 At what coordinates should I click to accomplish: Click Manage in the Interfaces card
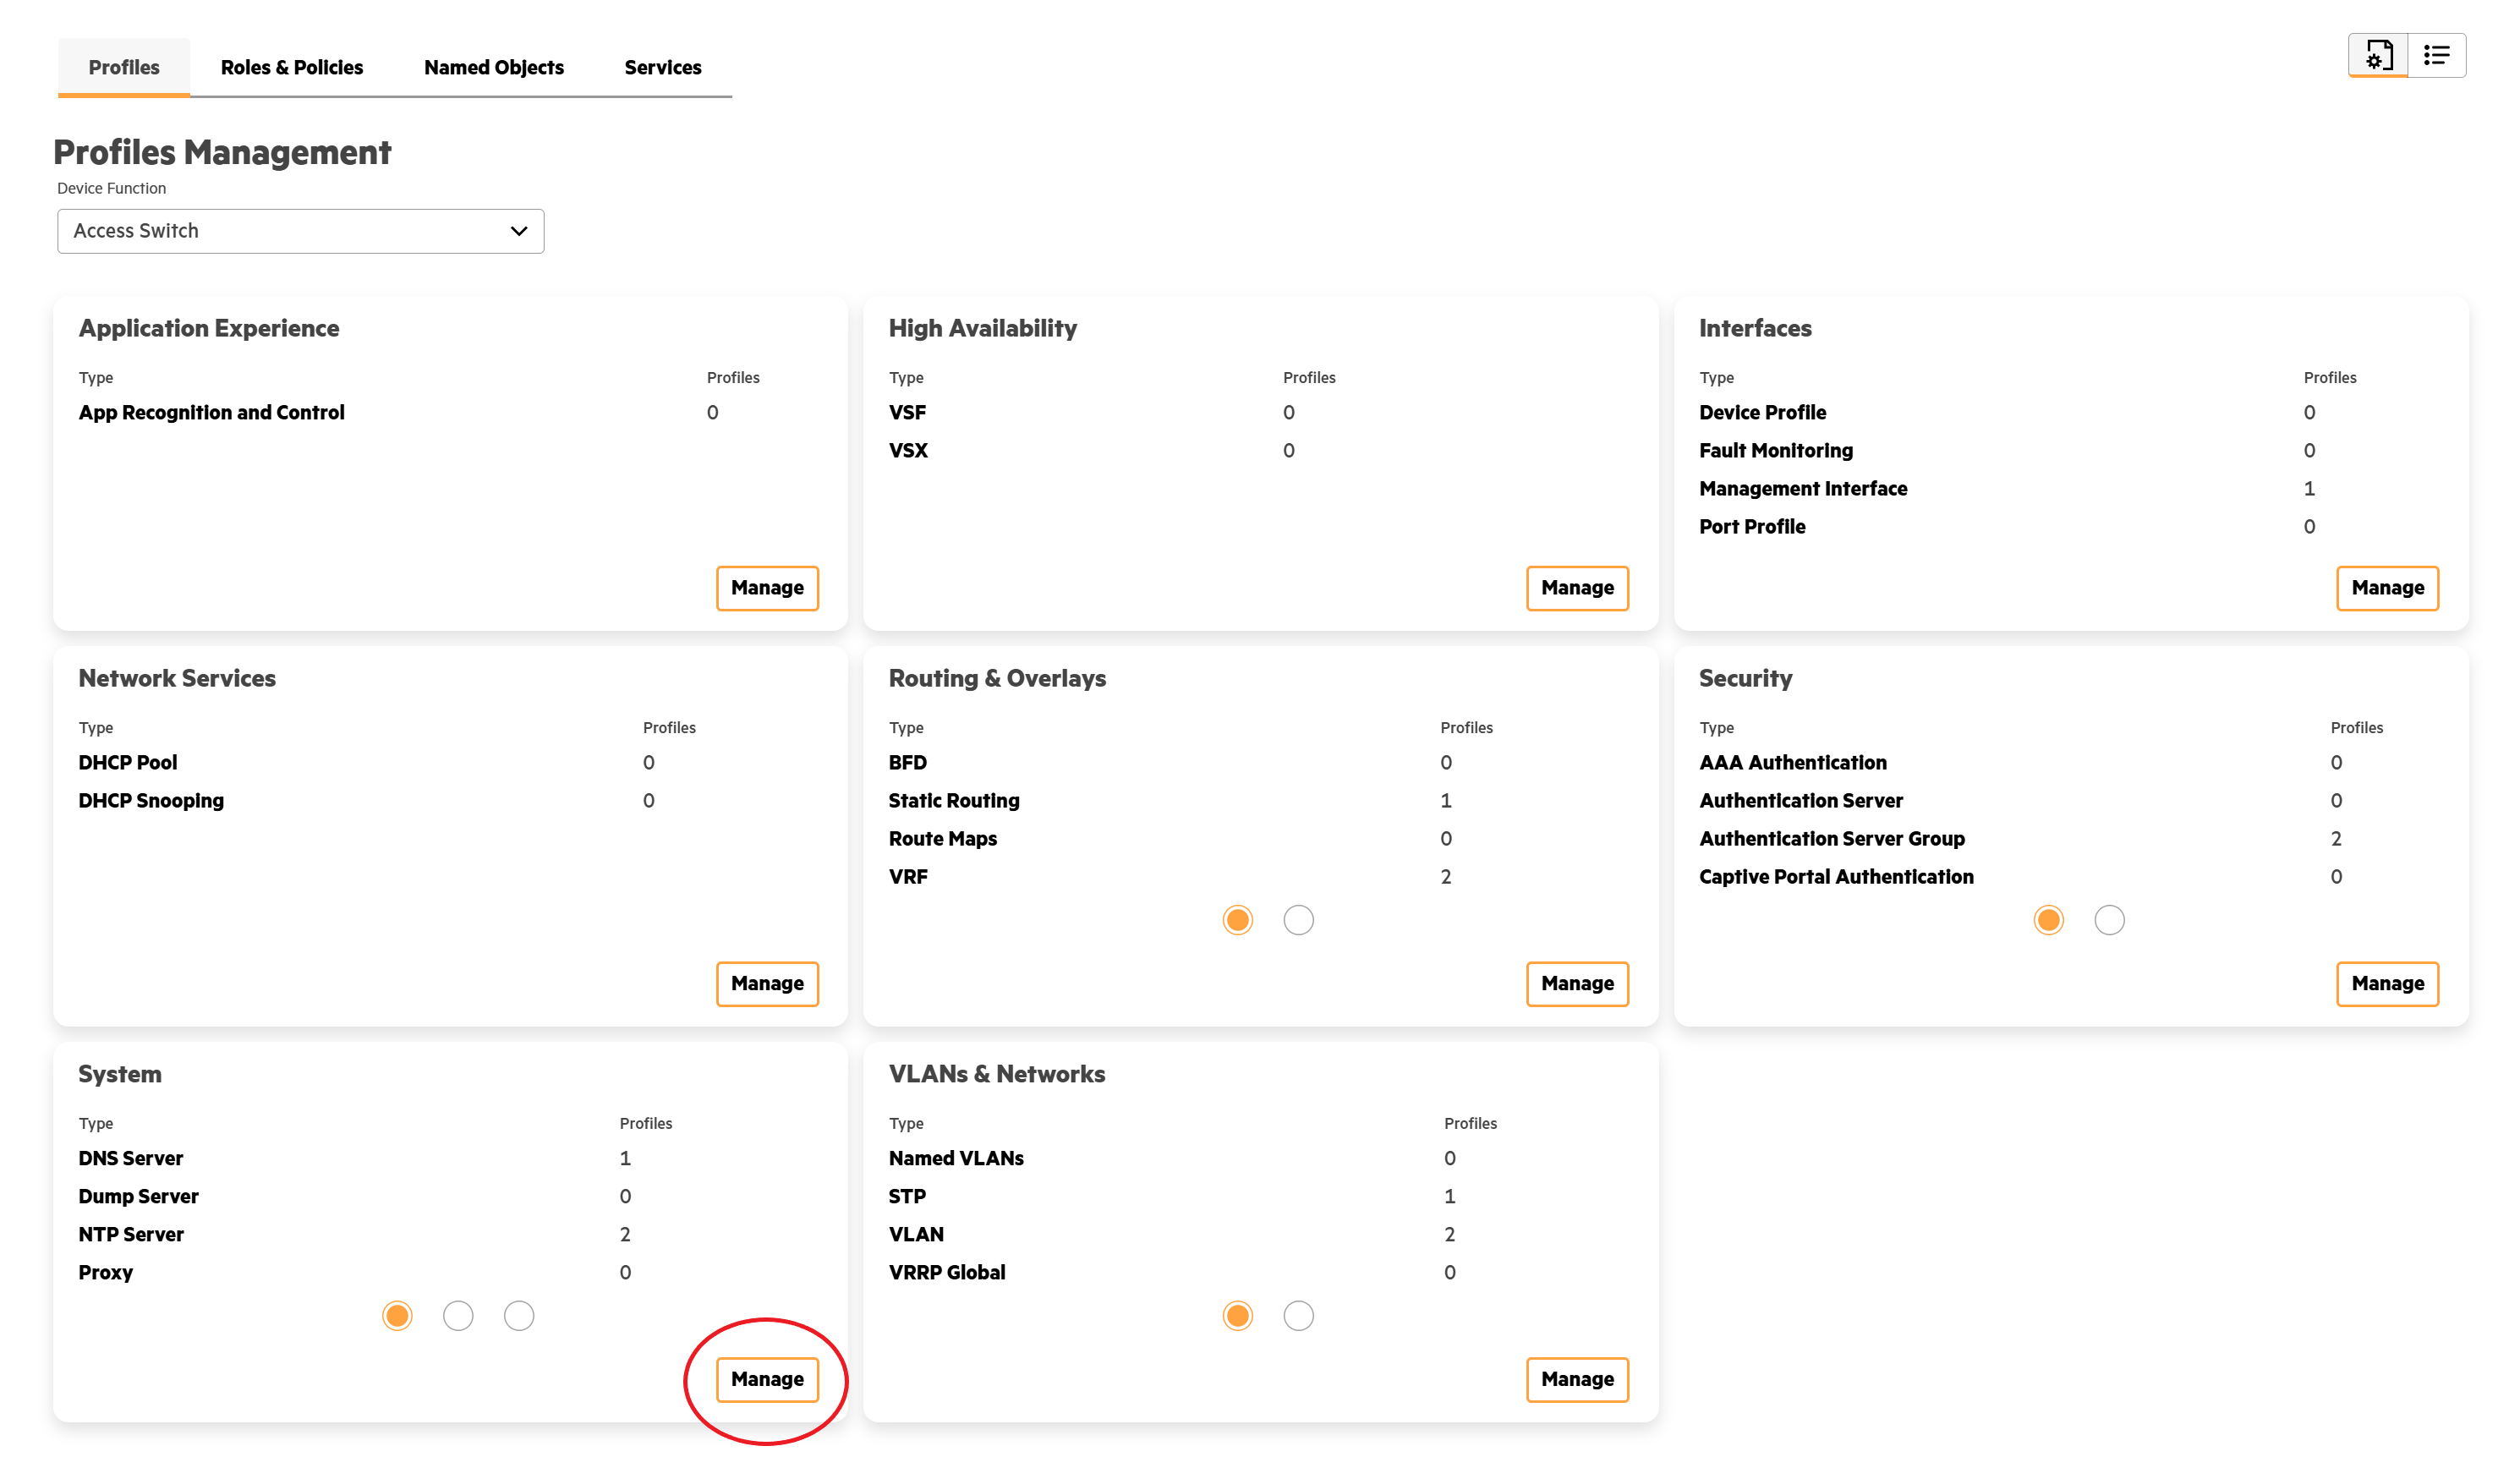tap(2386, 587)
